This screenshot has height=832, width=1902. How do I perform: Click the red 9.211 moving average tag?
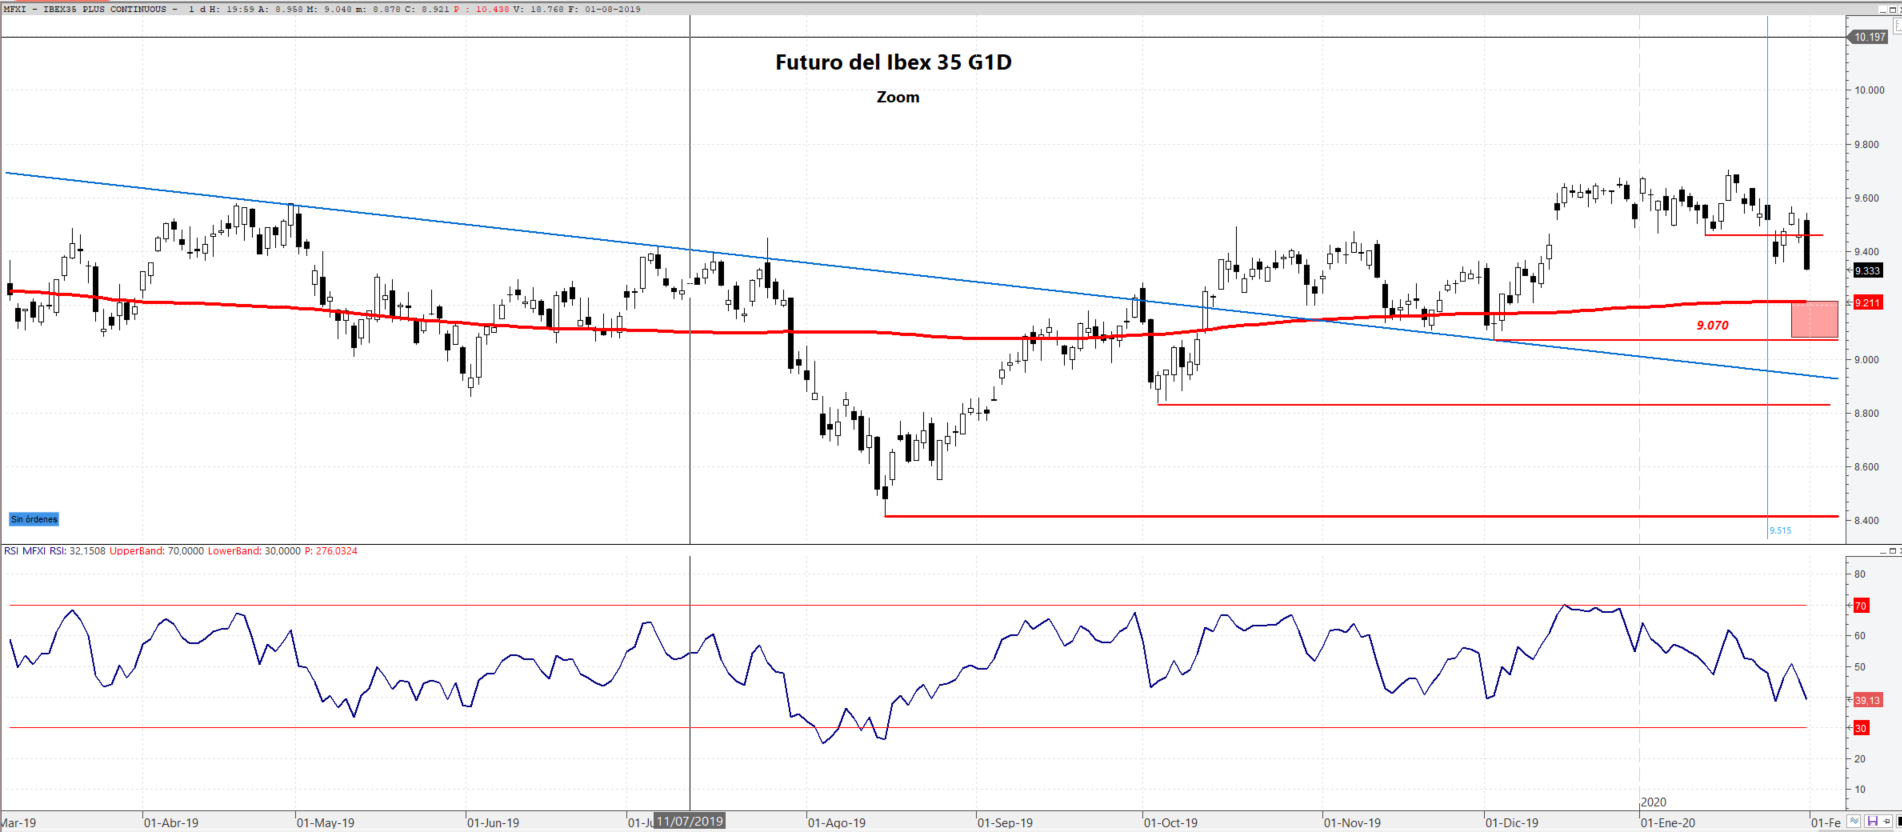pos(1868,303)
